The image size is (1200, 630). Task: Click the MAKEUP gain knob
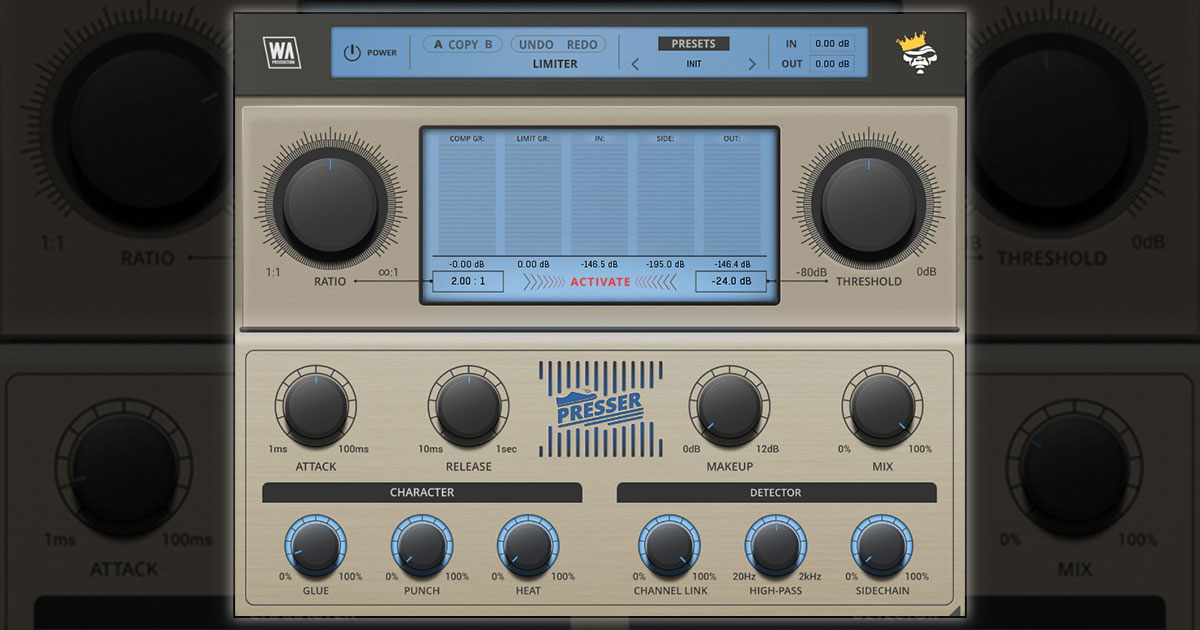(729, 405)
